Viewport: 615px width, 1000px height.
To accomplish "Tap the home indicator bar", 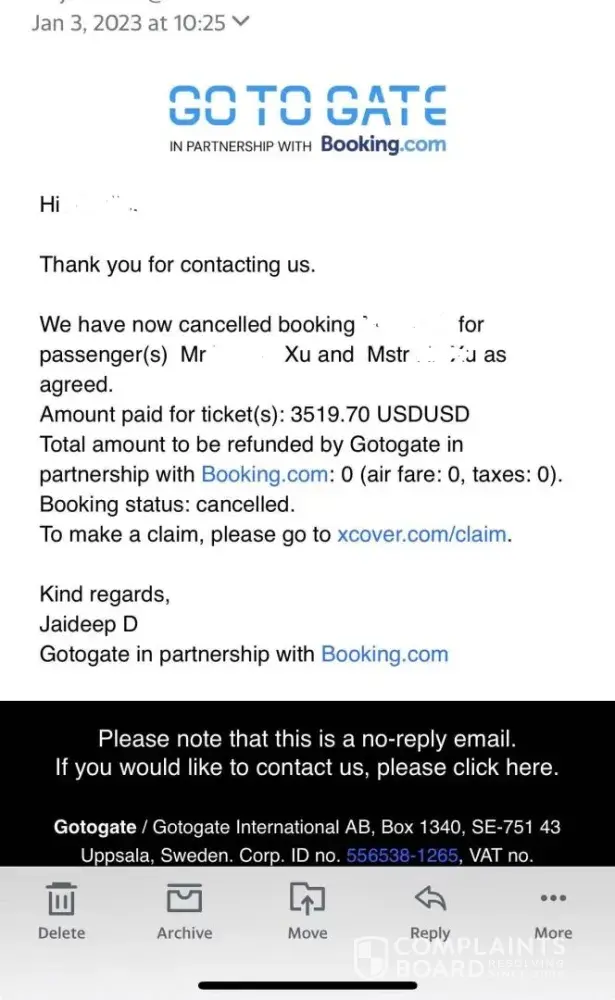I will point(307,985).
